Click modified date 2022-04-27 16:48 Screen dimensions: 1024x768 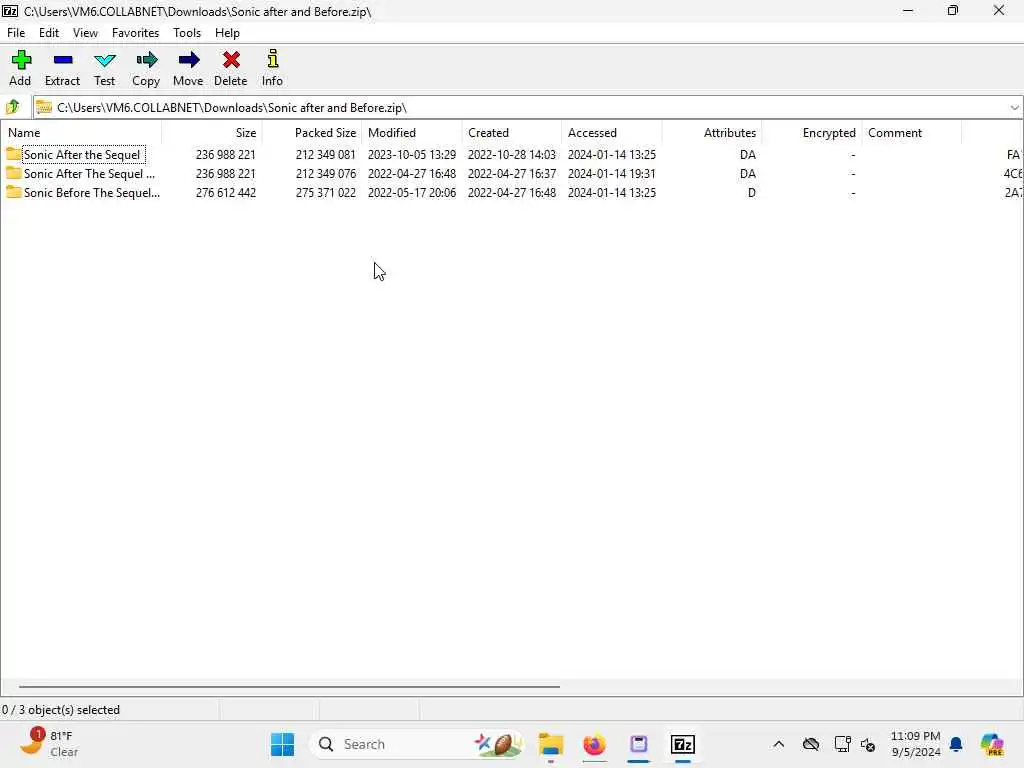click(x=412, y=174)
